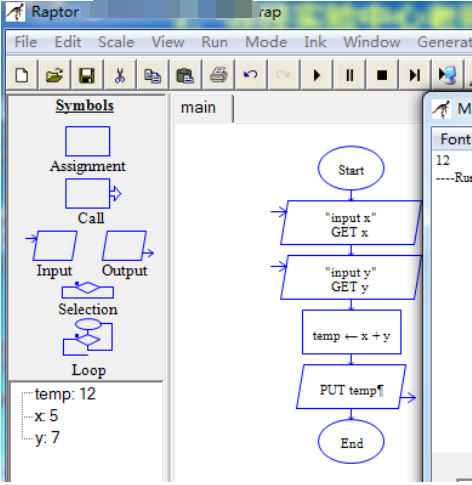Pause the flowchart execution
The width and height of the screenshot is (472, 485).
[x=349, y=75]
